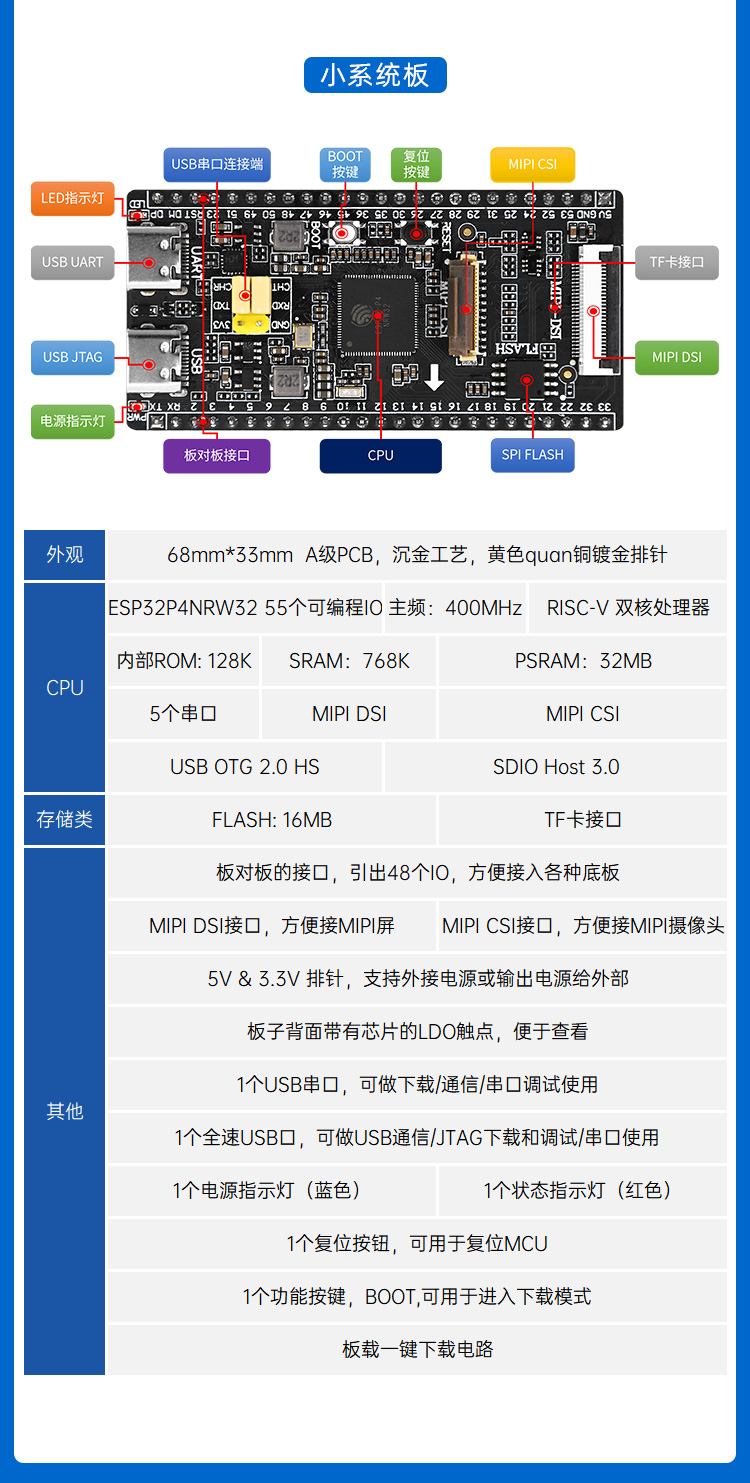Image resolution: width=750 pixels, height=1483 pixels.
Task: Click the green MIPI DSI callout label
Action: (x=677, y=357)
